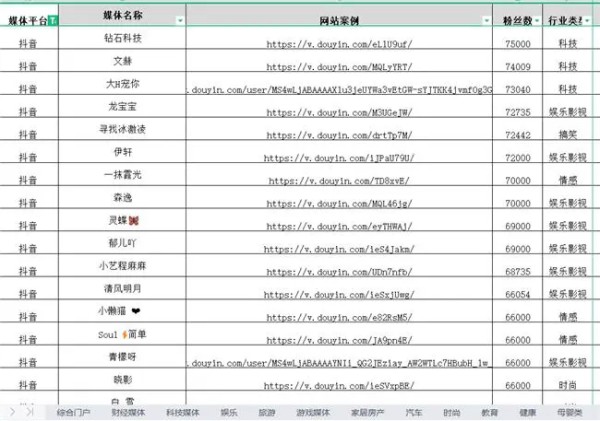
Task: Switch to the 母婴类 sheet tab
Action: coord(570,413)
